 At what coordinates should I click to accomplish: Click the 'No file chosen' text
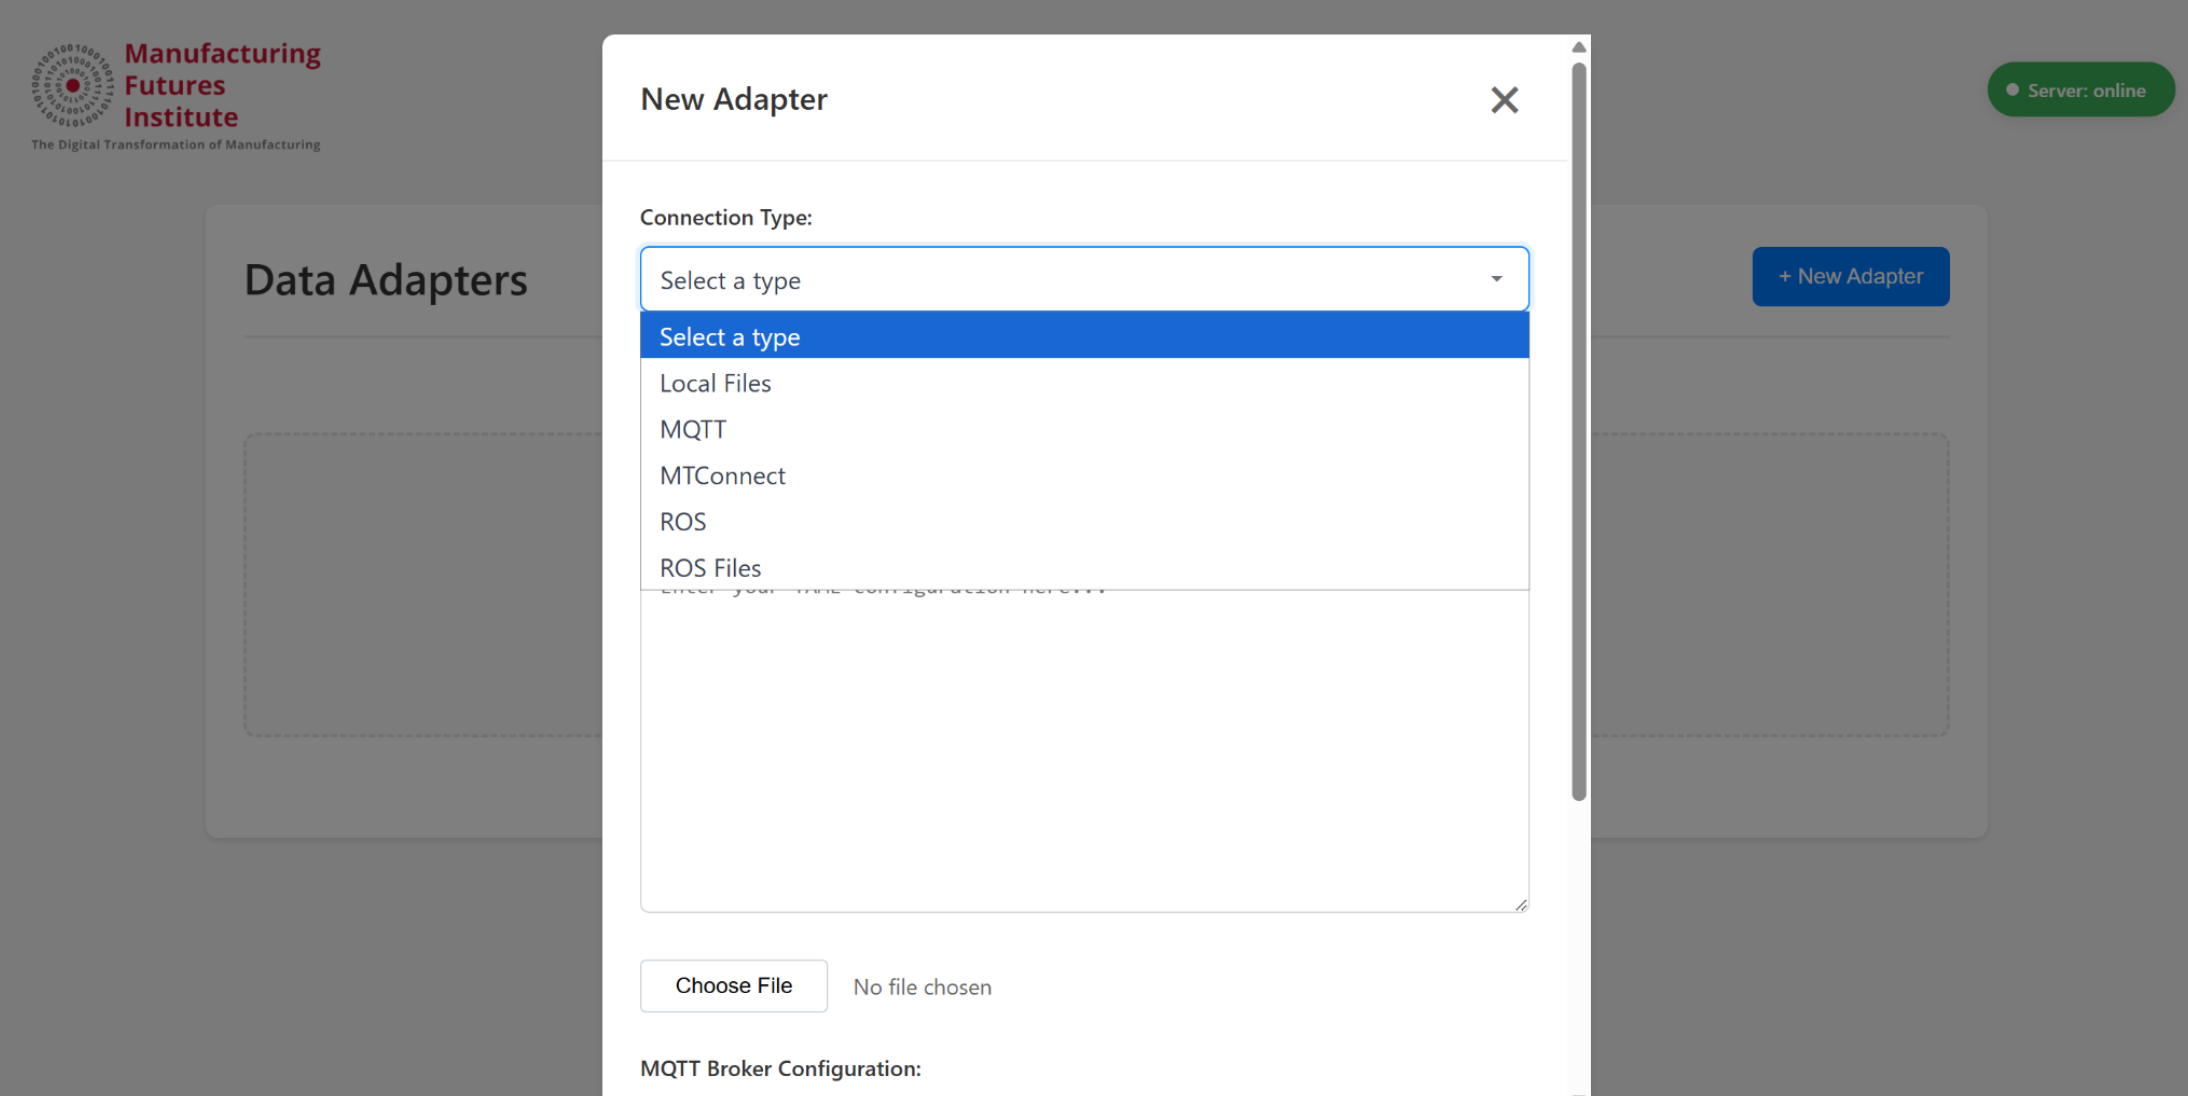922,987
